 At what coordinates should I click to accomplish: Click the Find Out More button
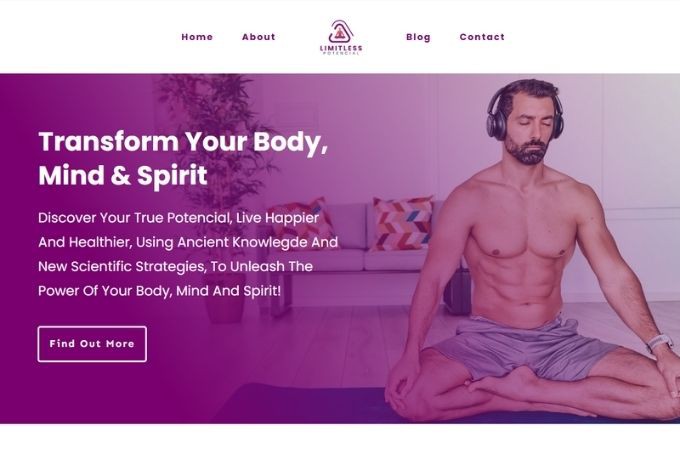(92, 344)
